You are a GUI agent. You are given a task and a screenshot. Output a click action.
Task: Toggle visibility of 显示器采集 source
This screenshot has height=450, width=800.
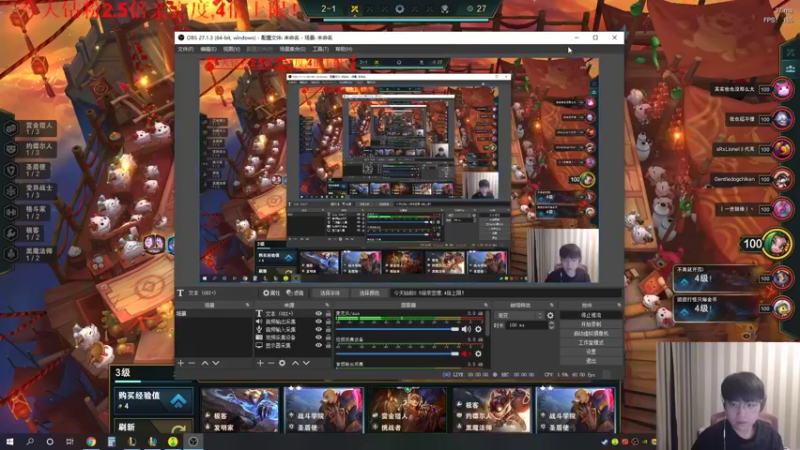click(x=318, y=345)
